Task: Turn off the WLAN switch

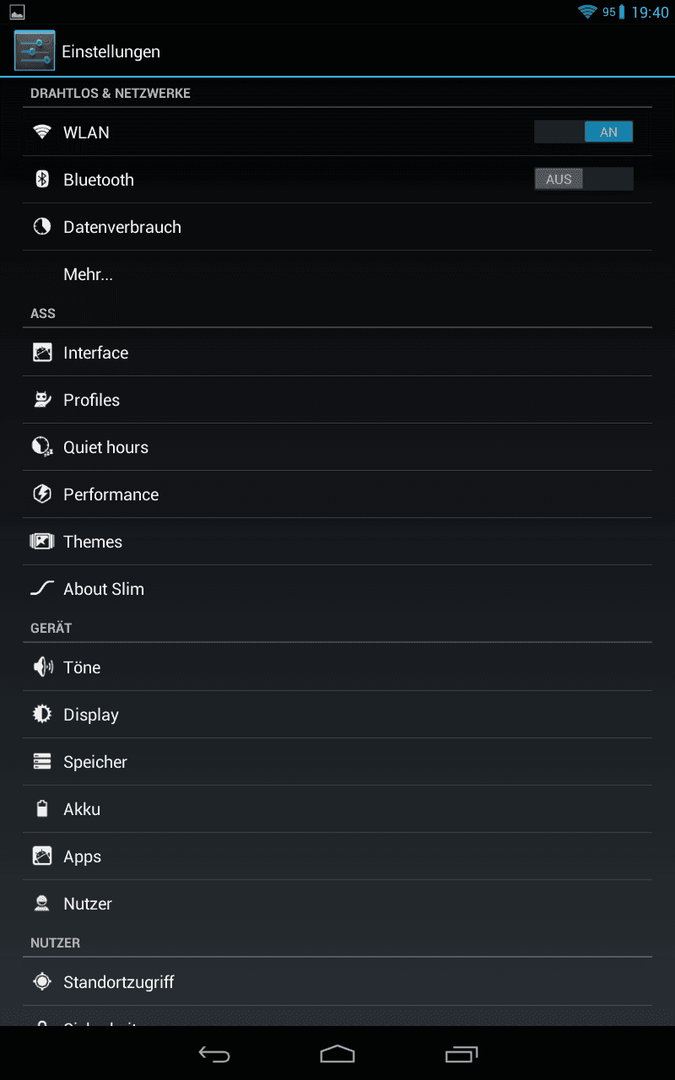Action: click(x=583, y=132)
